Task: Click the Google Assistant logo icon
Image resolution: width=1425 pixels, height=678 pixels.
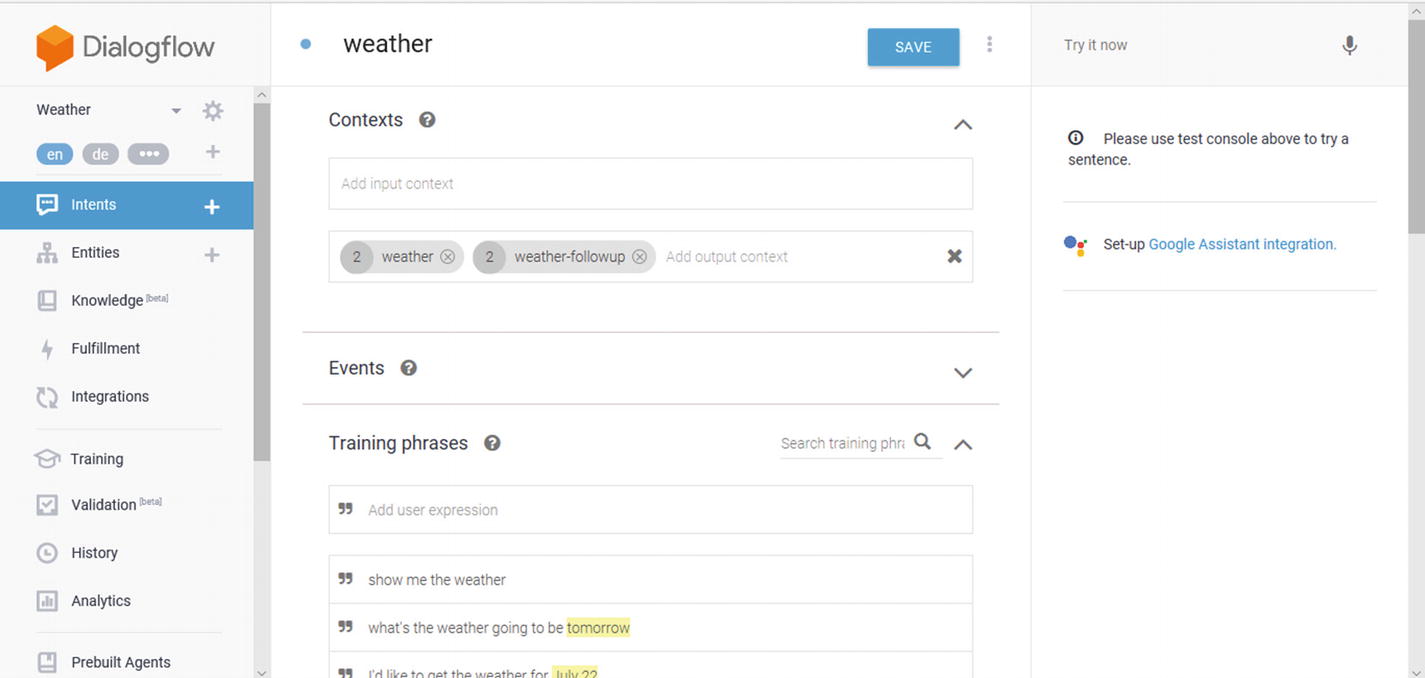Action: [1075, 245]
